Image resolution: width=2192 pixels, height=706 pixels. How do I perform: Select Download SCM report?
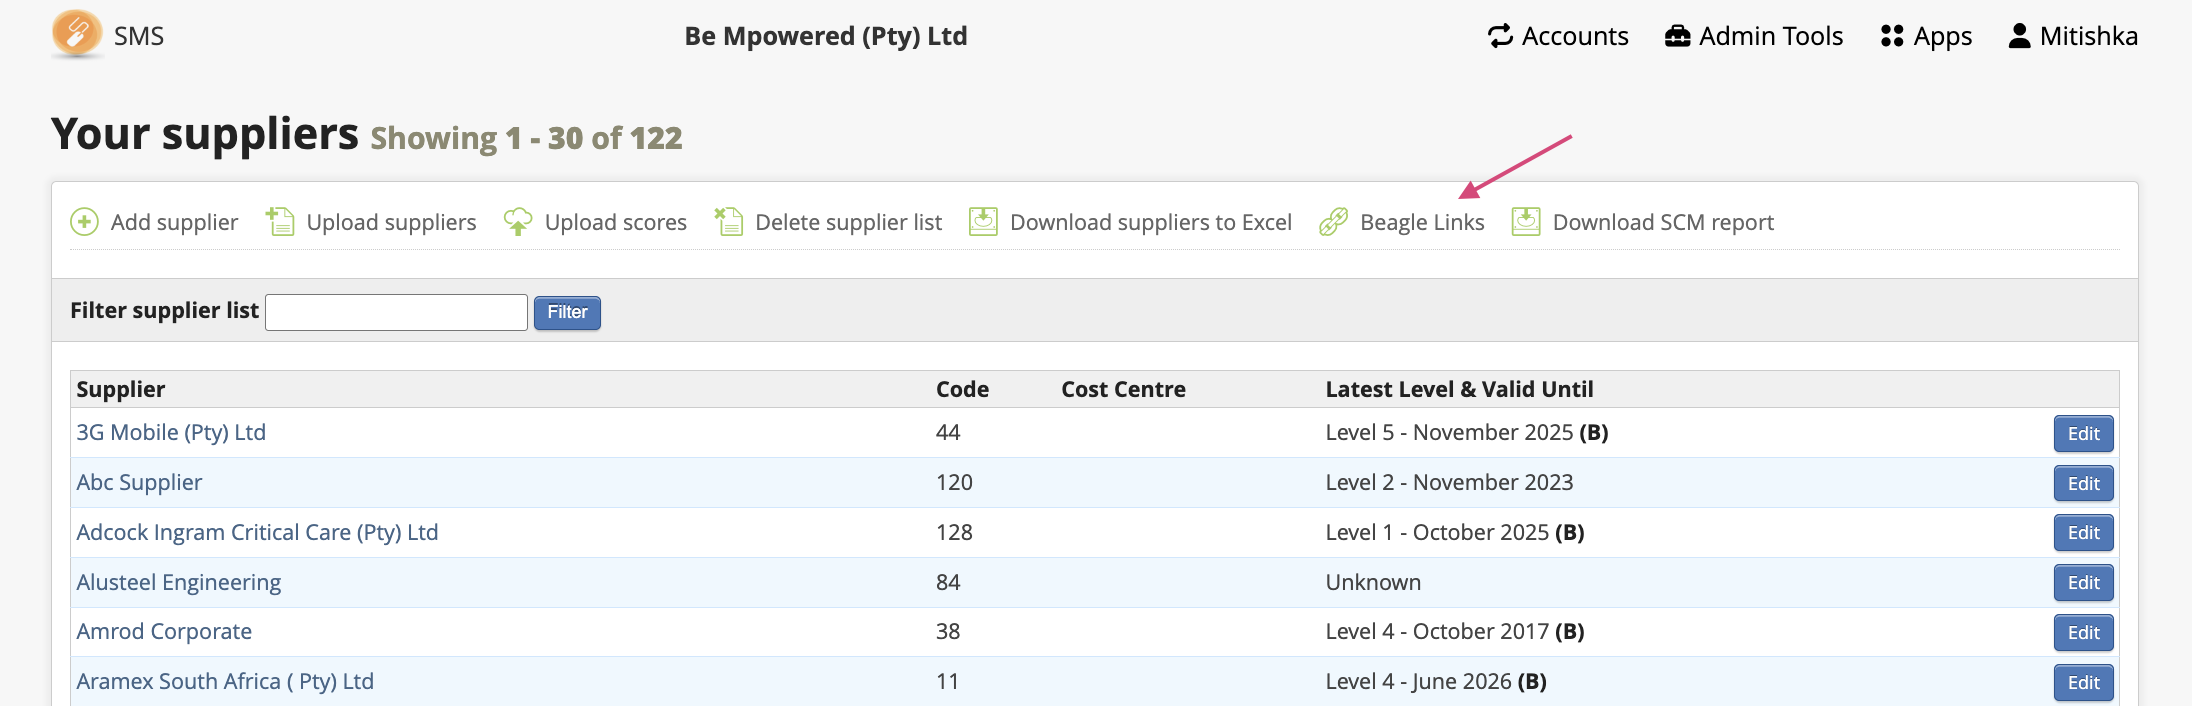click(1663, 222)
